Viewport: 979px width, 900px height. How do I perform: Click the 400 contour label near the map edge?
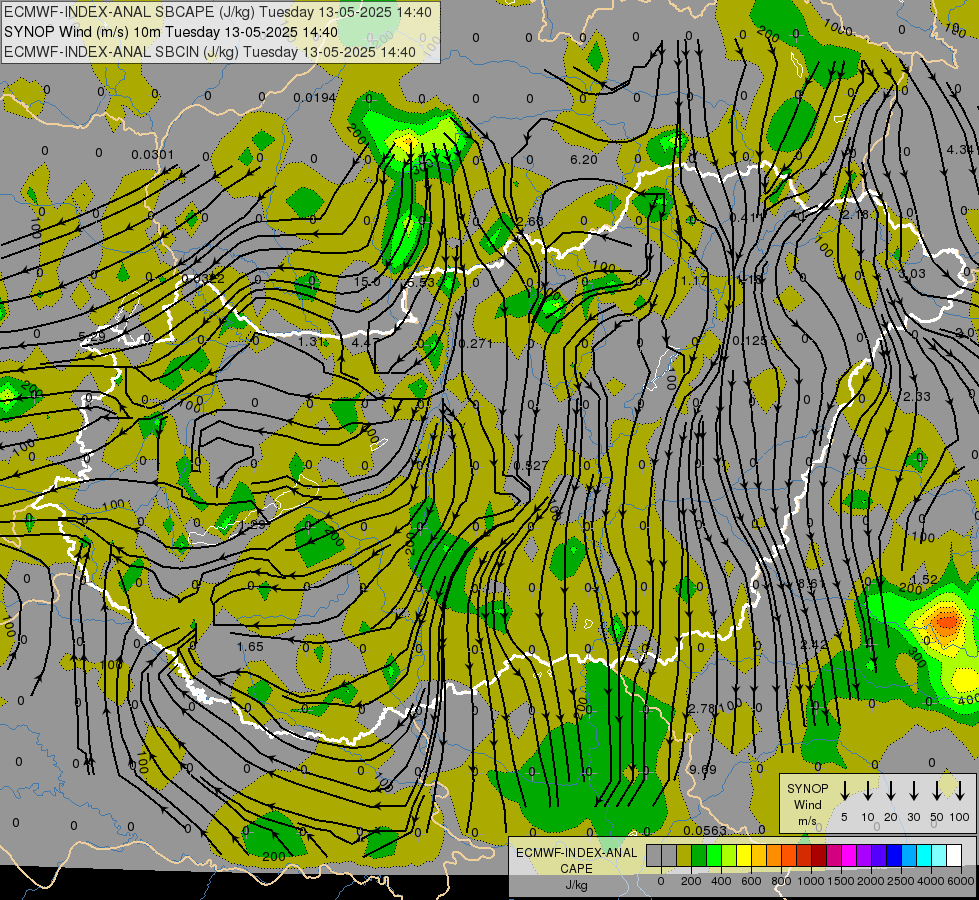(x=968, y=700)
